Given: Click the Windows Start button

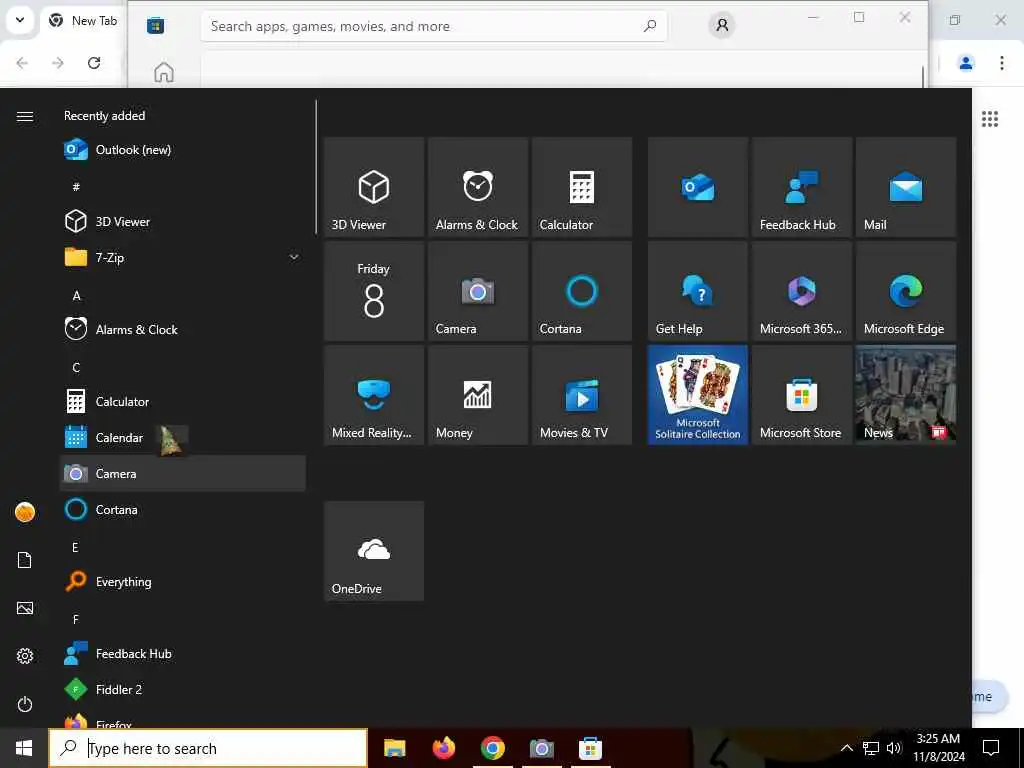Looking at the screenshot, I should pyautogui.click(x=24, y=748).
